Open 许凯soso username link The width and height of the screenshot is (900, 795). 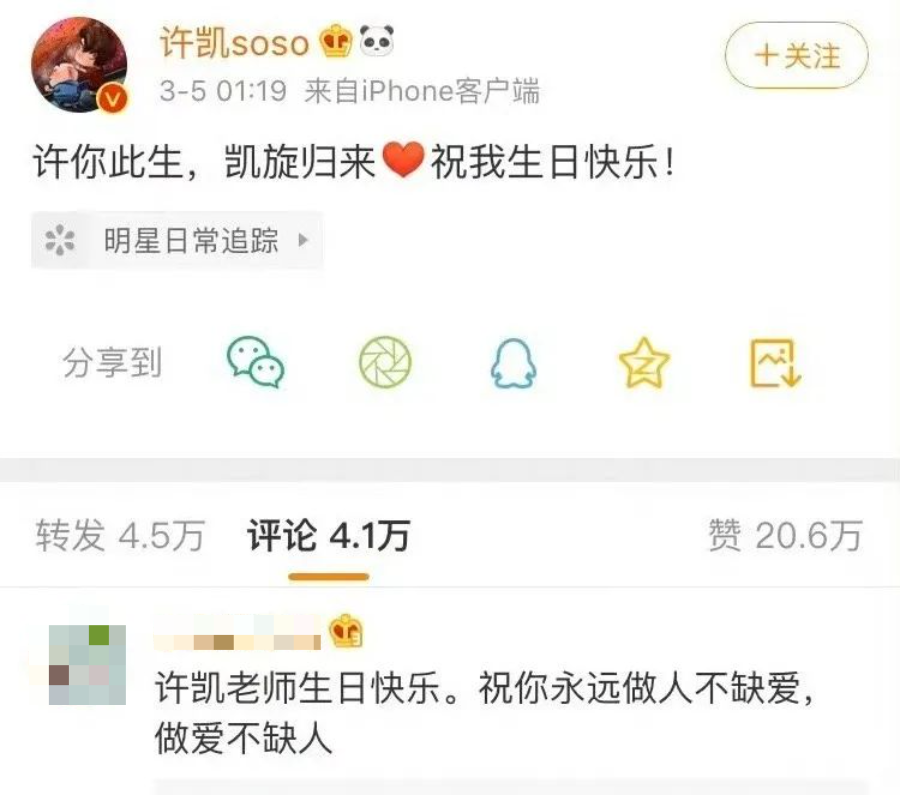tap(234, 42)
